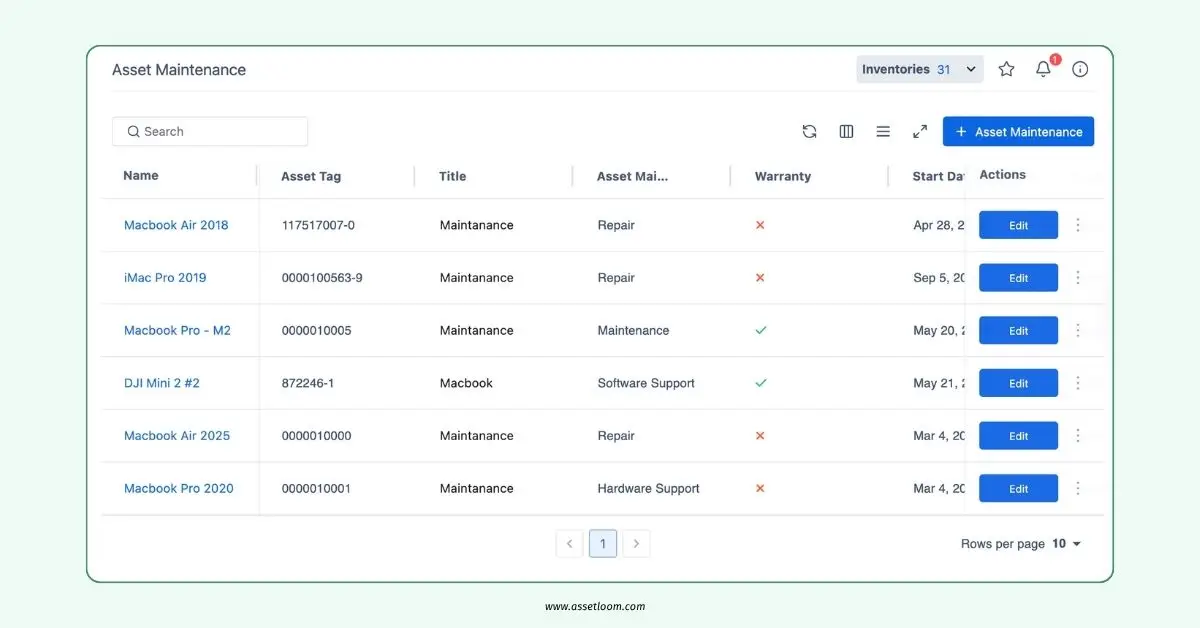Change row density with lines icon

click(x=883, y=131)
